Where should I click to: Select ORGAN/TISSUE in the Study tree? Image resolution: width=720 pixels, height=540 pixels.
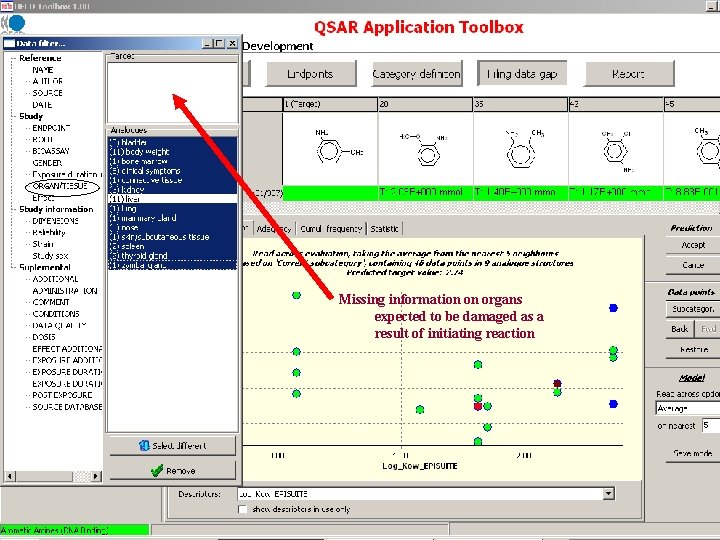[60, 186]
